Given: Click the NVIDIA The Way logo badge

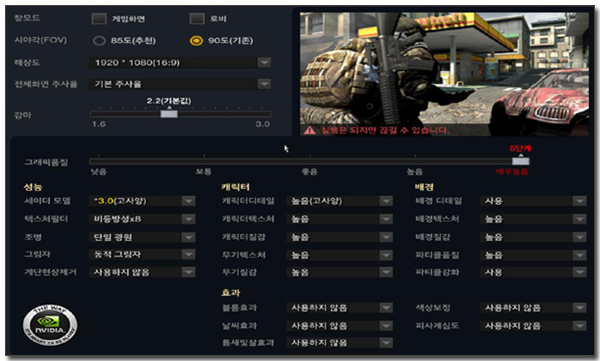Looking at the screenshot, I should (50, 326).
